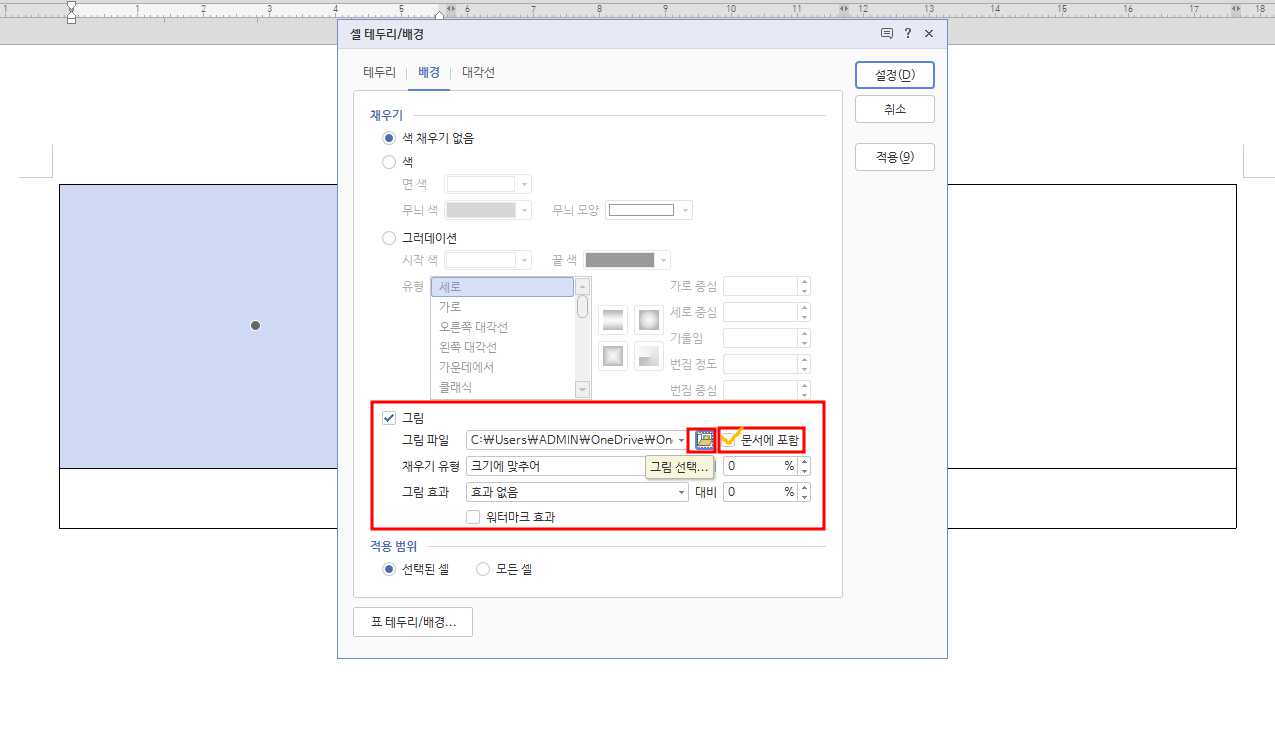This screenshot has width=1275, height=730.
Task: Select 모든 셀 scope radio
Action: (x=483, y=569)
